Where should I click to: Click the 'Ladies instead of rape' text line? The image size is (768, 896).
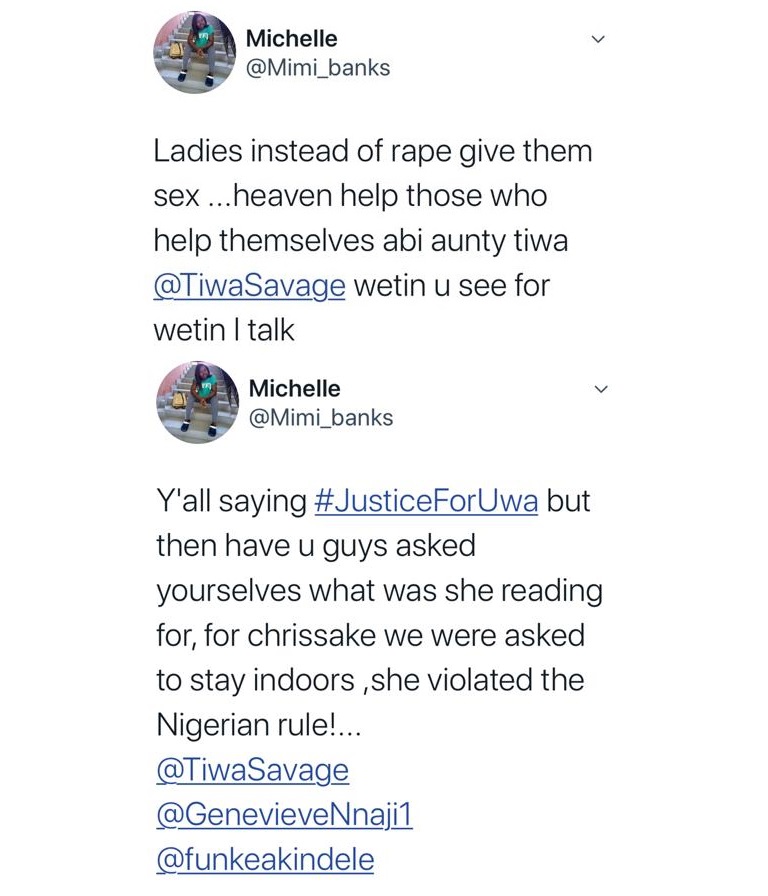coord(372,151)
